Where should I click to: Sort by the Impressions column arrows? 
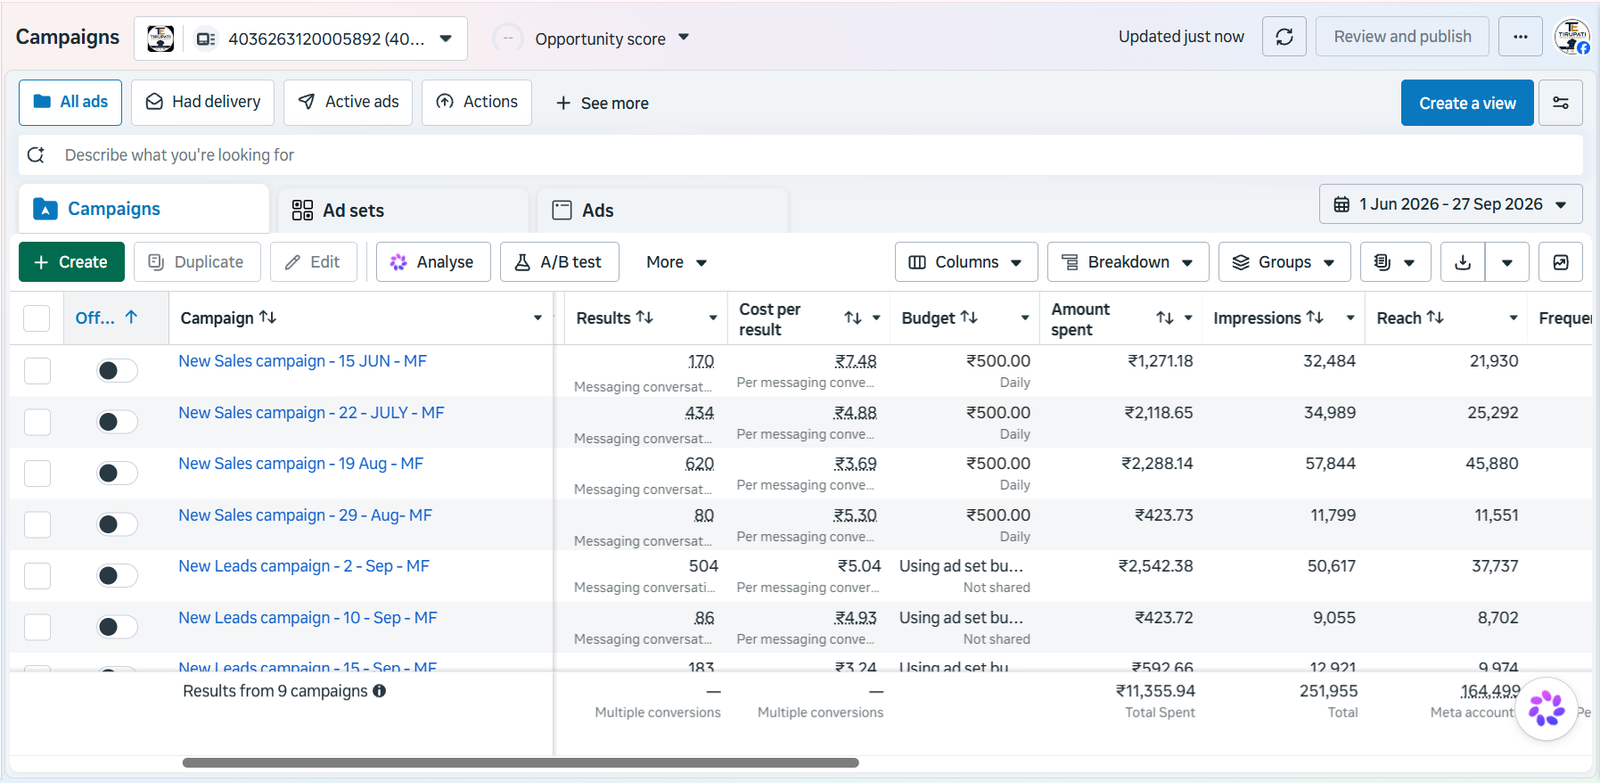(1315, 317)
